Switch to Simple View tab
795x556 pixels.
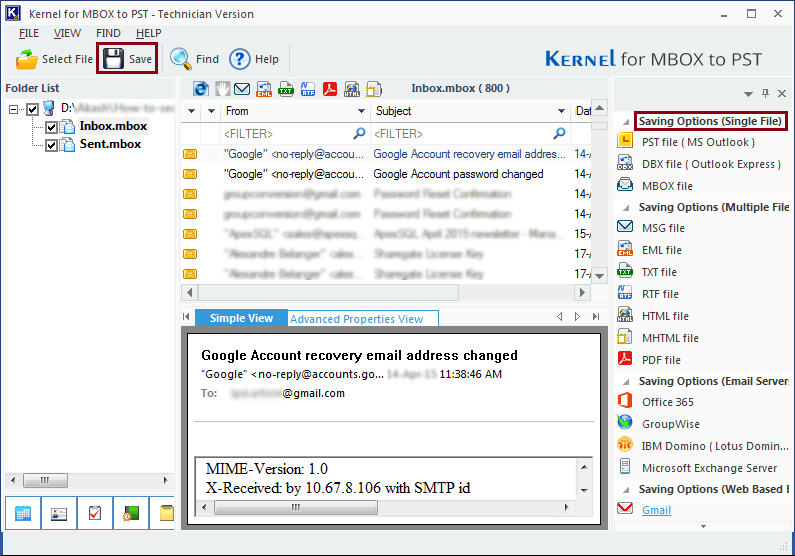[x=241, y=318]
